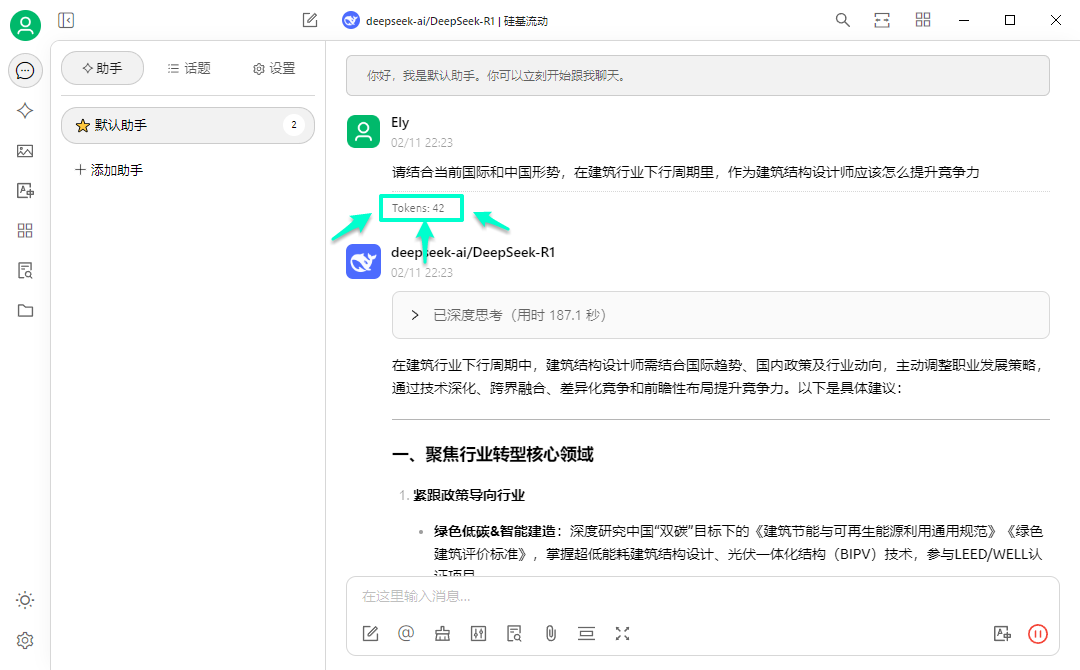
Task: Open the translate page in the left sidebar
Action: 25,191
